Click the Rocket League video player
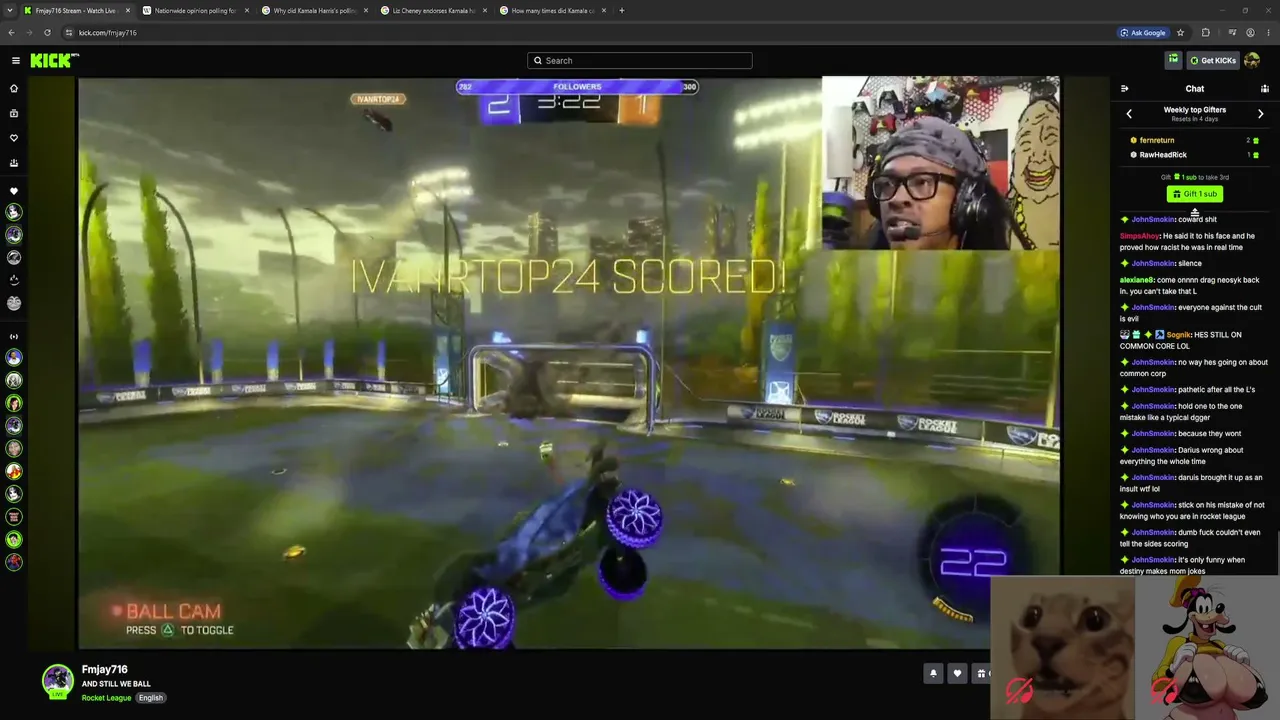Screen dimensions: 1280x720 point(569,363)
